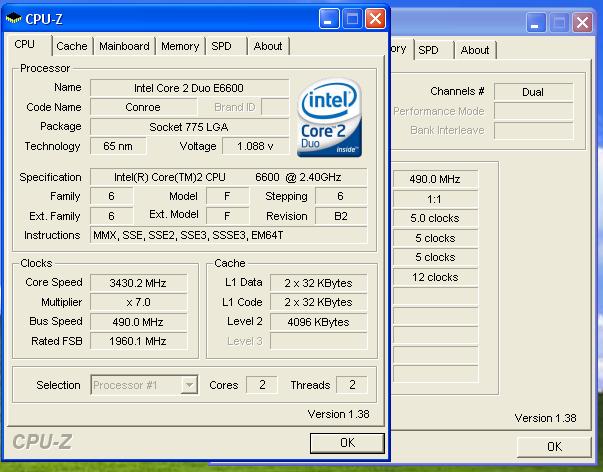Click the Rated FSB value 1960.1 MHz
This screenshot has height=472, width=603.
click(138, 341)
